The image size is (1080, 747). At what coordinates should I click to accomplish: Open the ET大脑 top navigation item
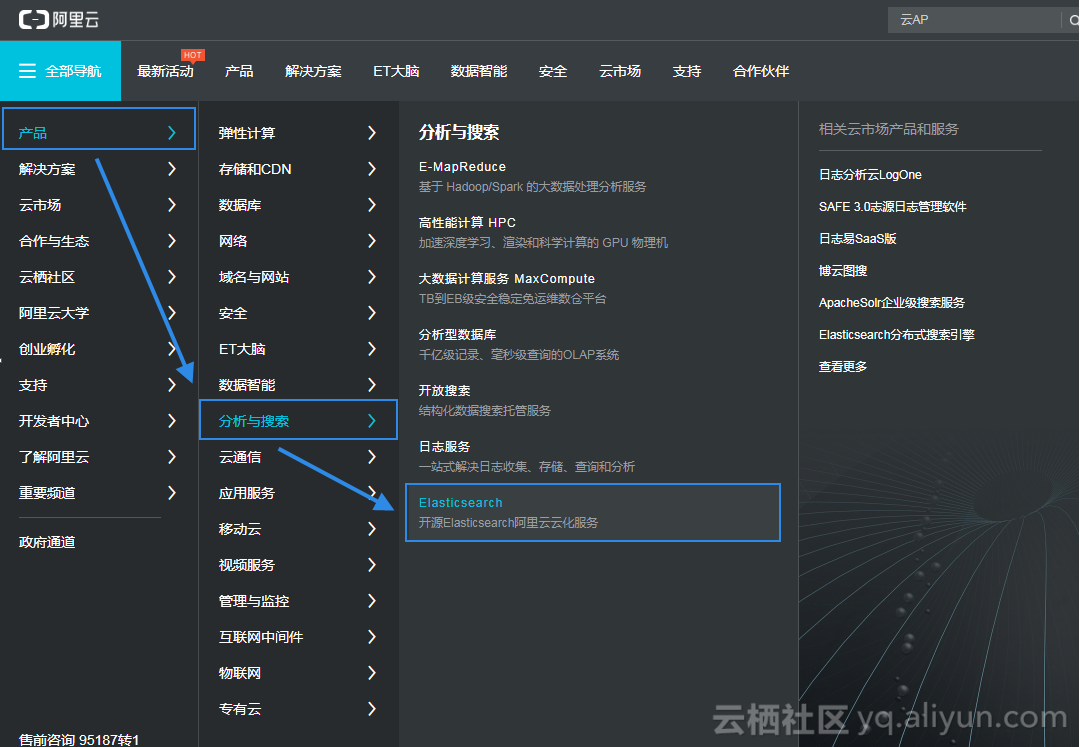396,71
